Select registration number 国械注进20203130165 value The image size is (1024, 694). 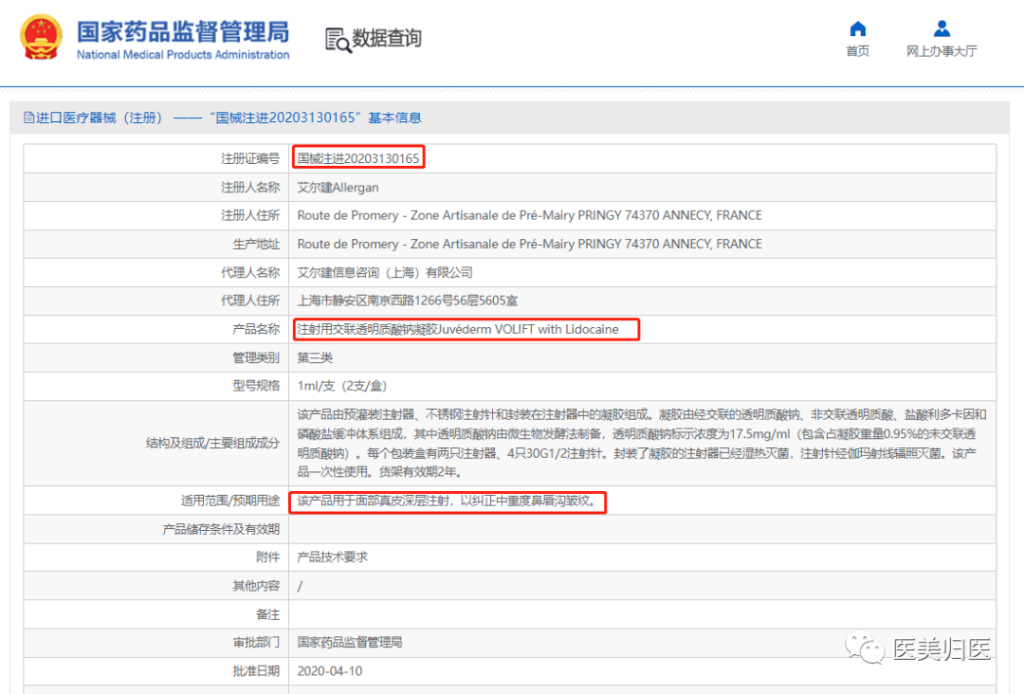click(359, 159)
